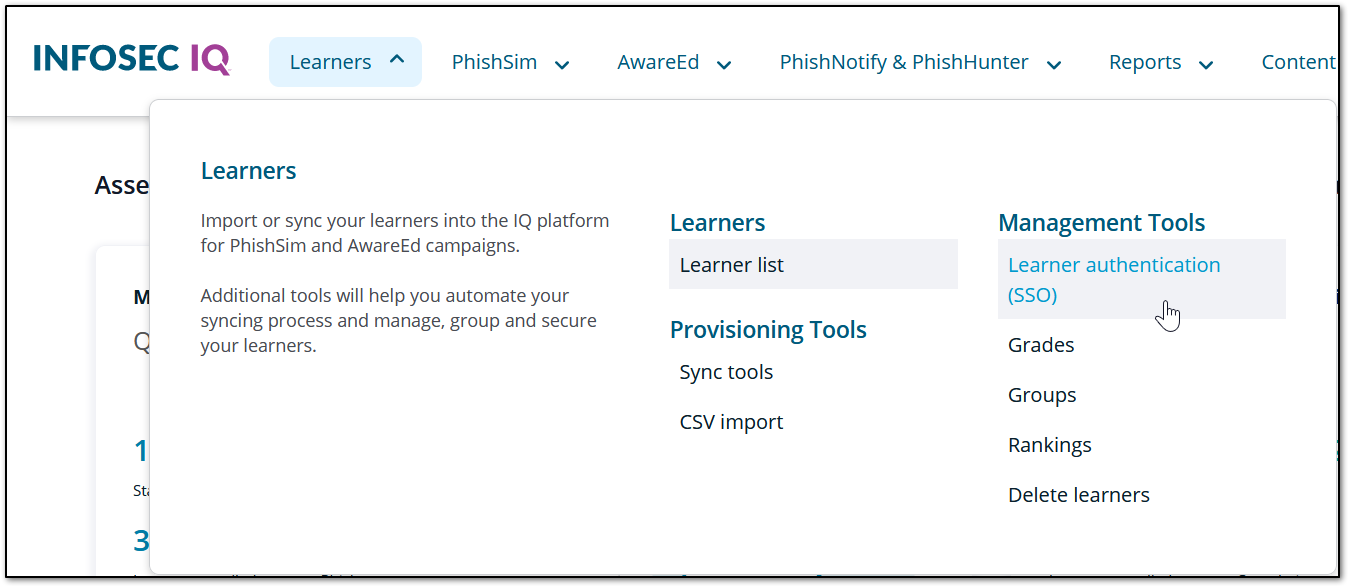Open the Learner list page
The height and width of the screenshot is (587, 1349).
pos(731,264)
